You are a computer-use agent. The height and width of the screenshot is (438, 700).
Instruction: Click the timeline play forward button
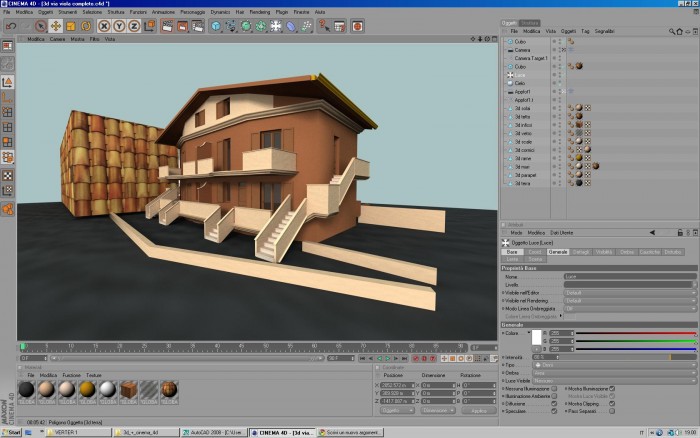pyautogui.click(x=387, y=359)
